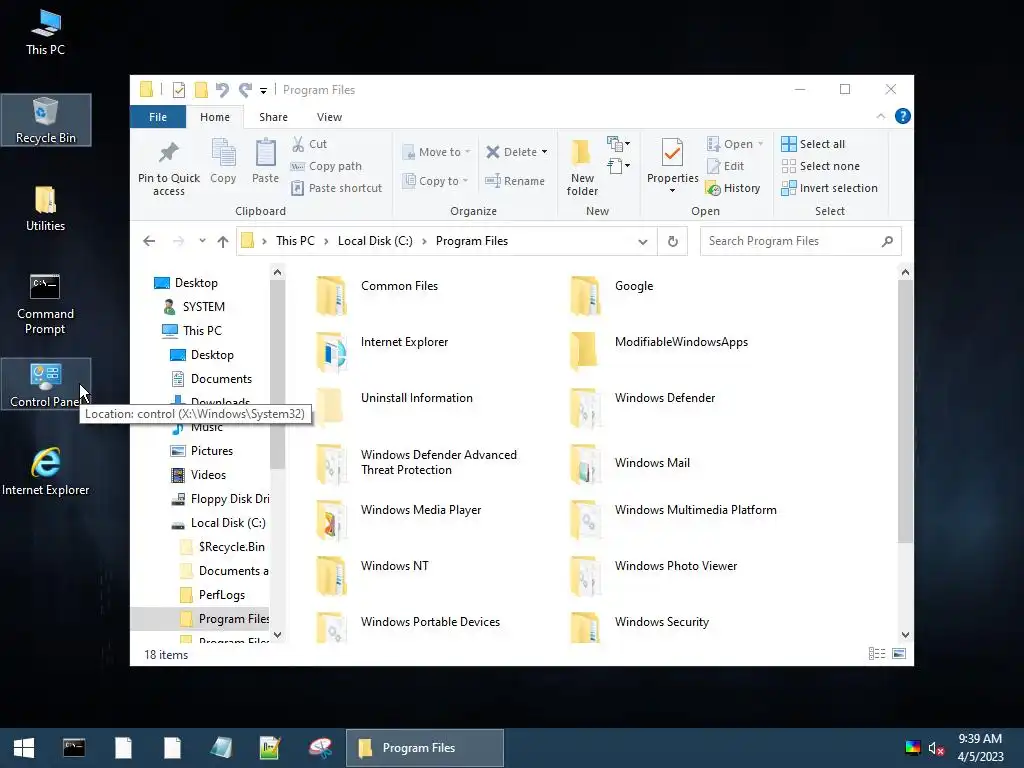Click the muted volume tray icon
This screenshot has width=1024, height=768.
click(936, 748)
